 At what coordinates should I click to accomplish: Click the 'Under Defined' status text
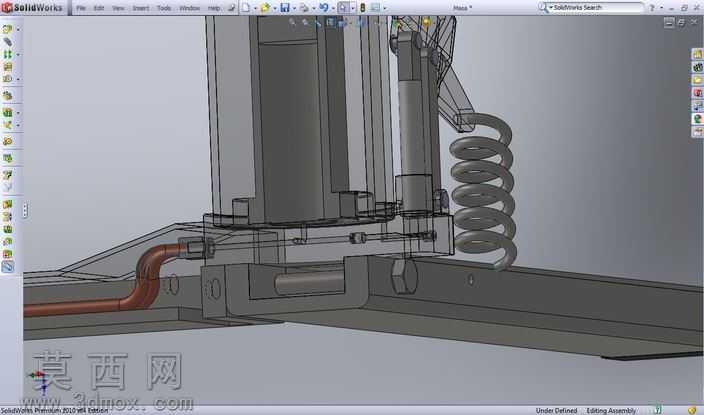pyautogui.click(x=556, y=411)
